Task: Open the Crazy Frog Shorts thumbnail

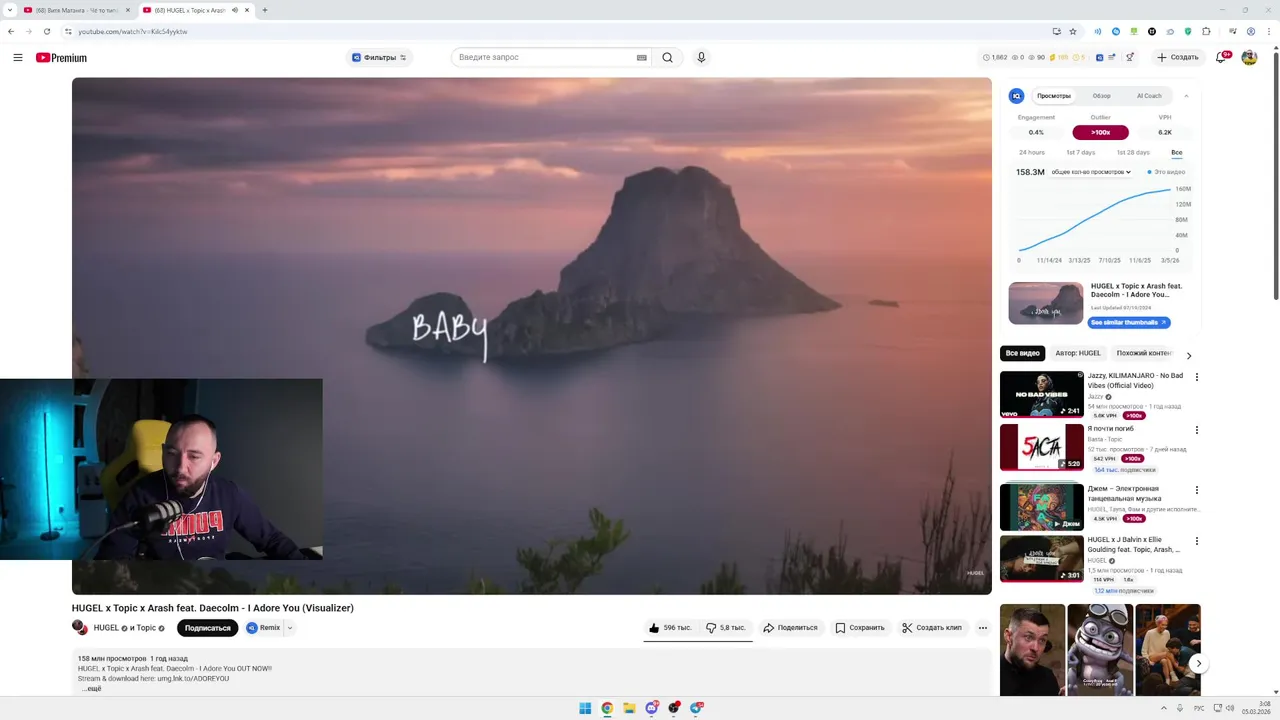Action: coord(1100,650)
